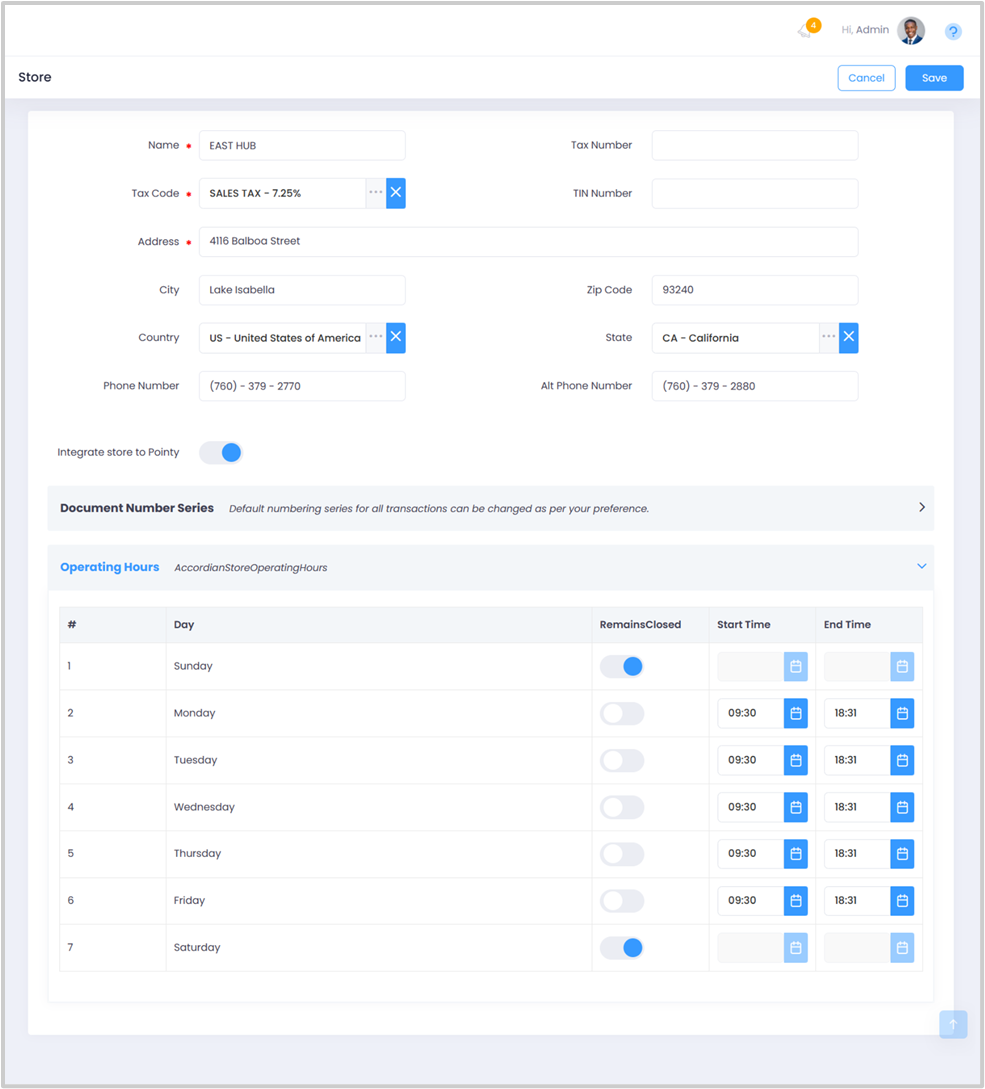Screen dimensions: 985x1089
Task: Disable Integrate store to Pointy toggle
Action: pos(221,453)
